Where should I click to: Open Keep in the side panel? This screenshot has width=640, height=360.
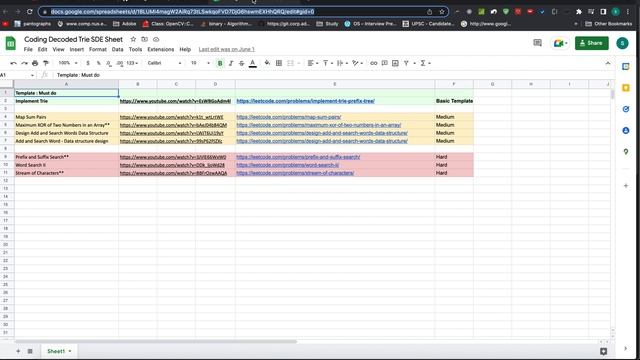pyautogui.click(x=626, y=88)
